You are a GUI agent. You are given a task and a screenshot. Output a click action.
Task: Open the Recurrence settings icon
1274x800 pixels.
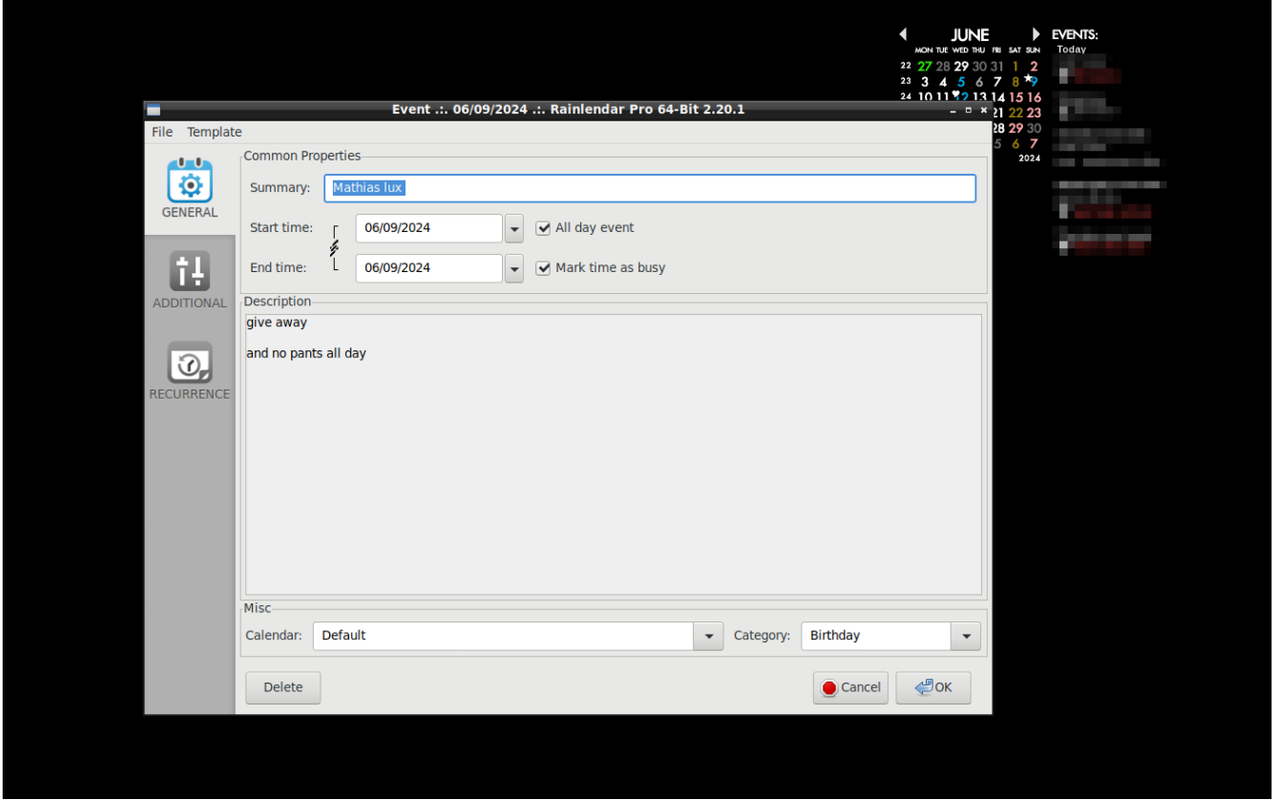click(189, 363)
